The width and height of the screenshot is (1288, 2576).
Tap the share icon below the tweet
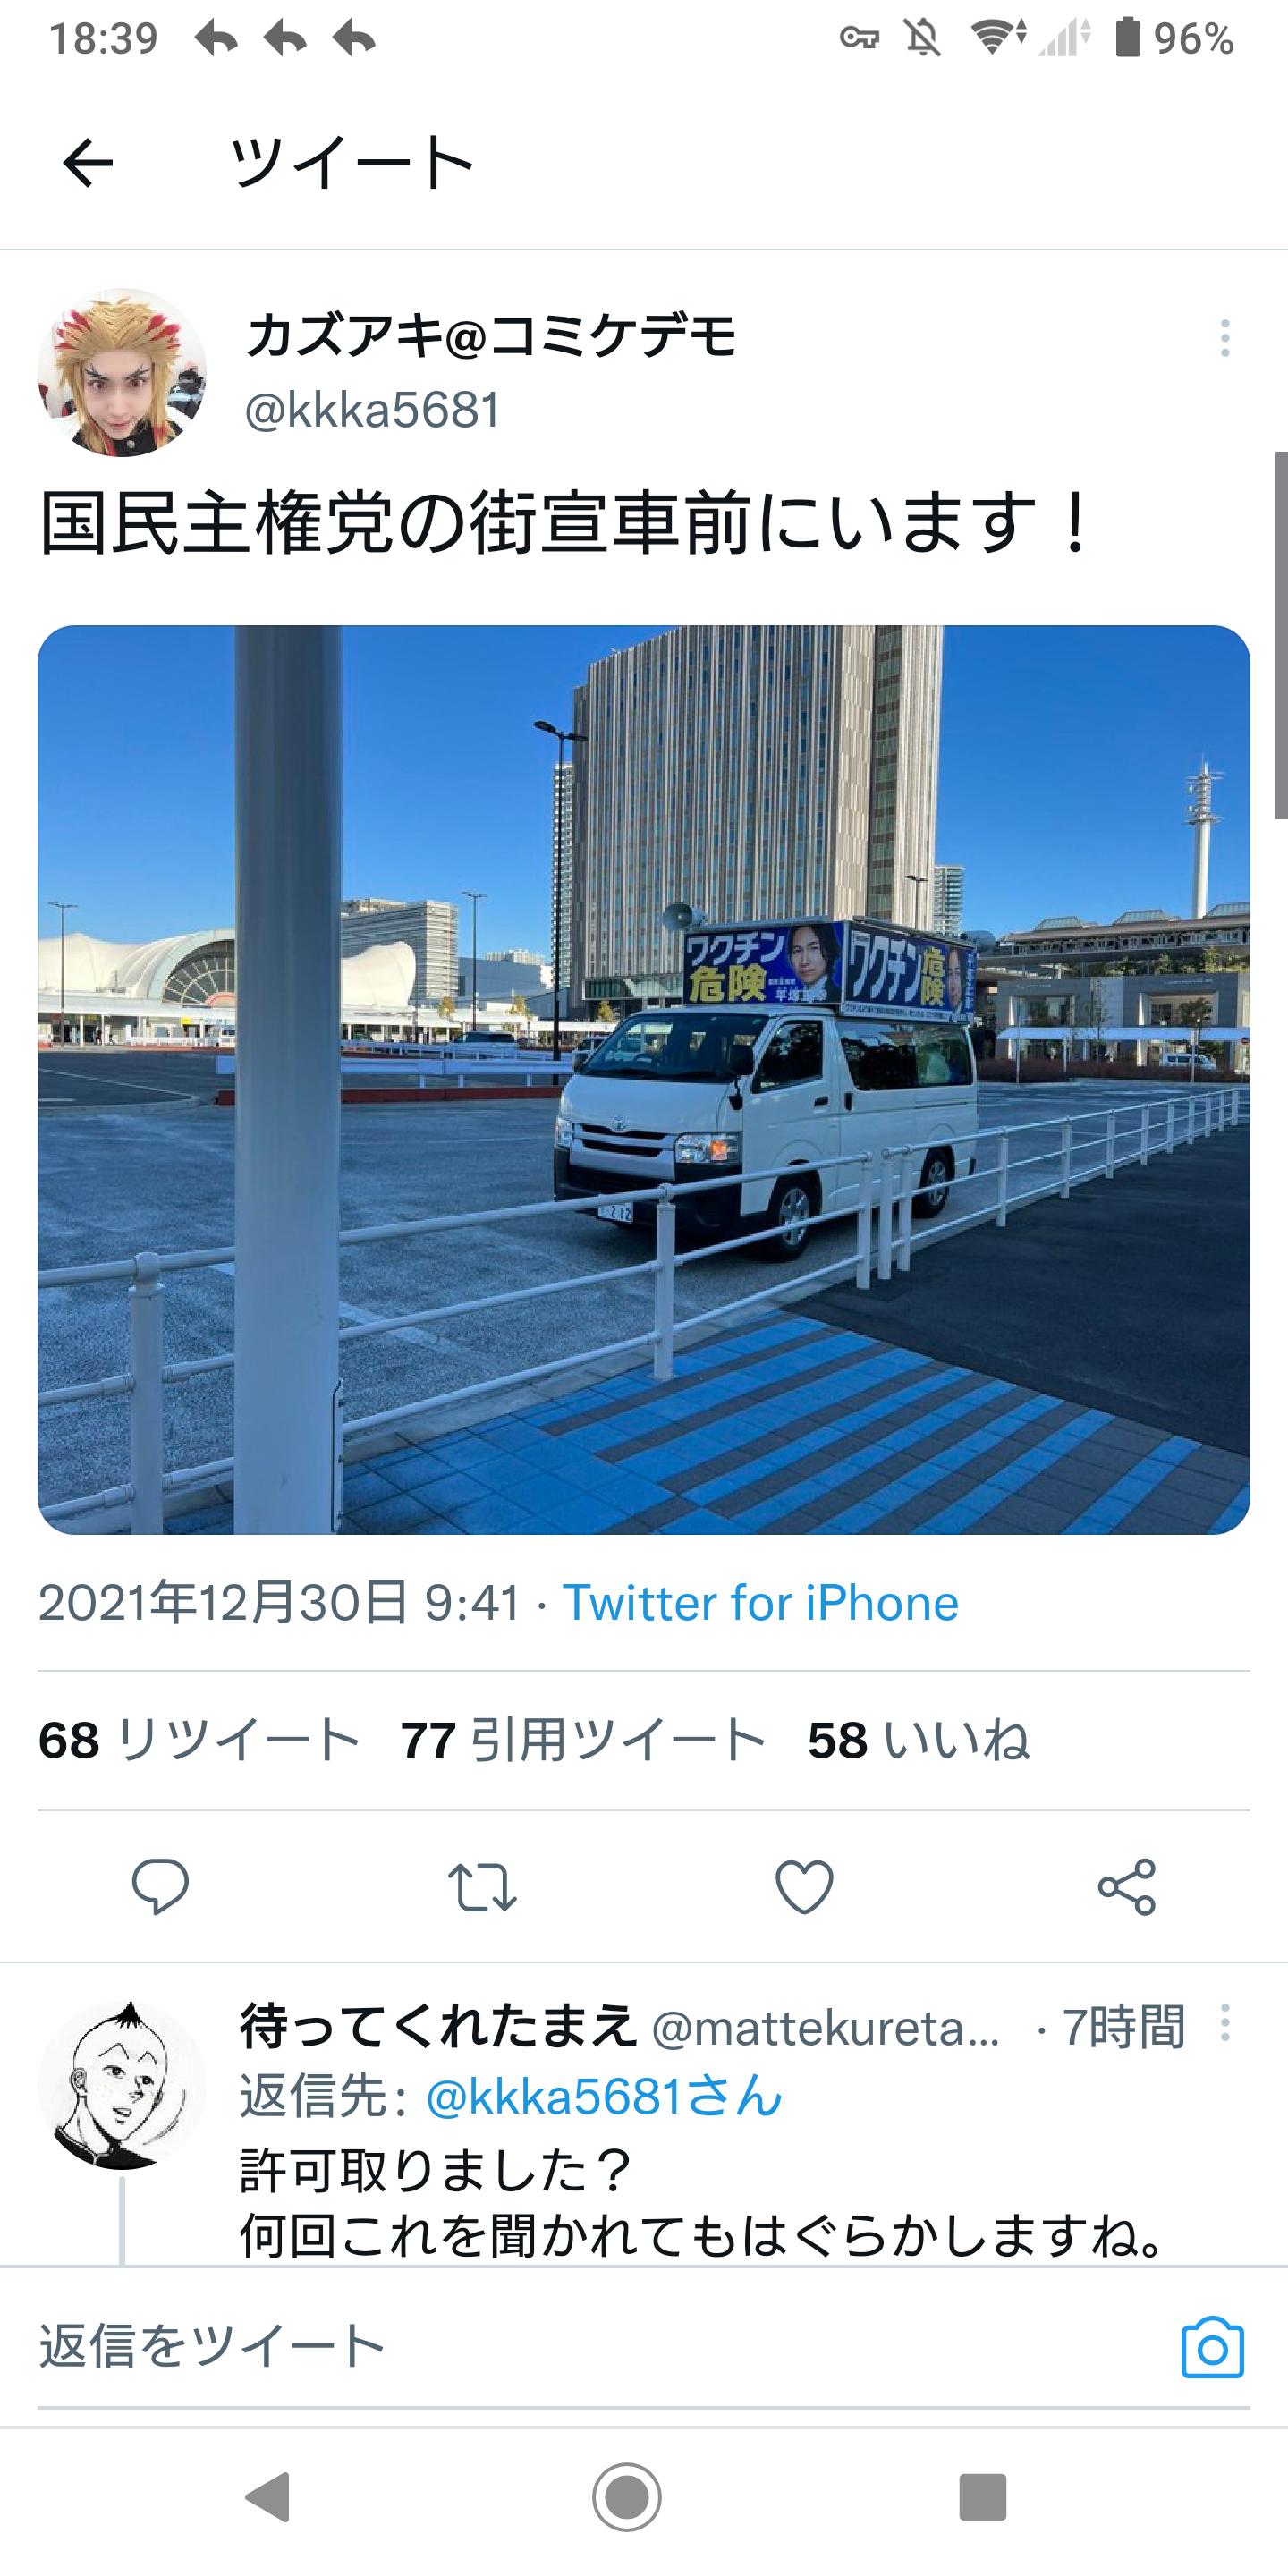coord(1127,1887)
